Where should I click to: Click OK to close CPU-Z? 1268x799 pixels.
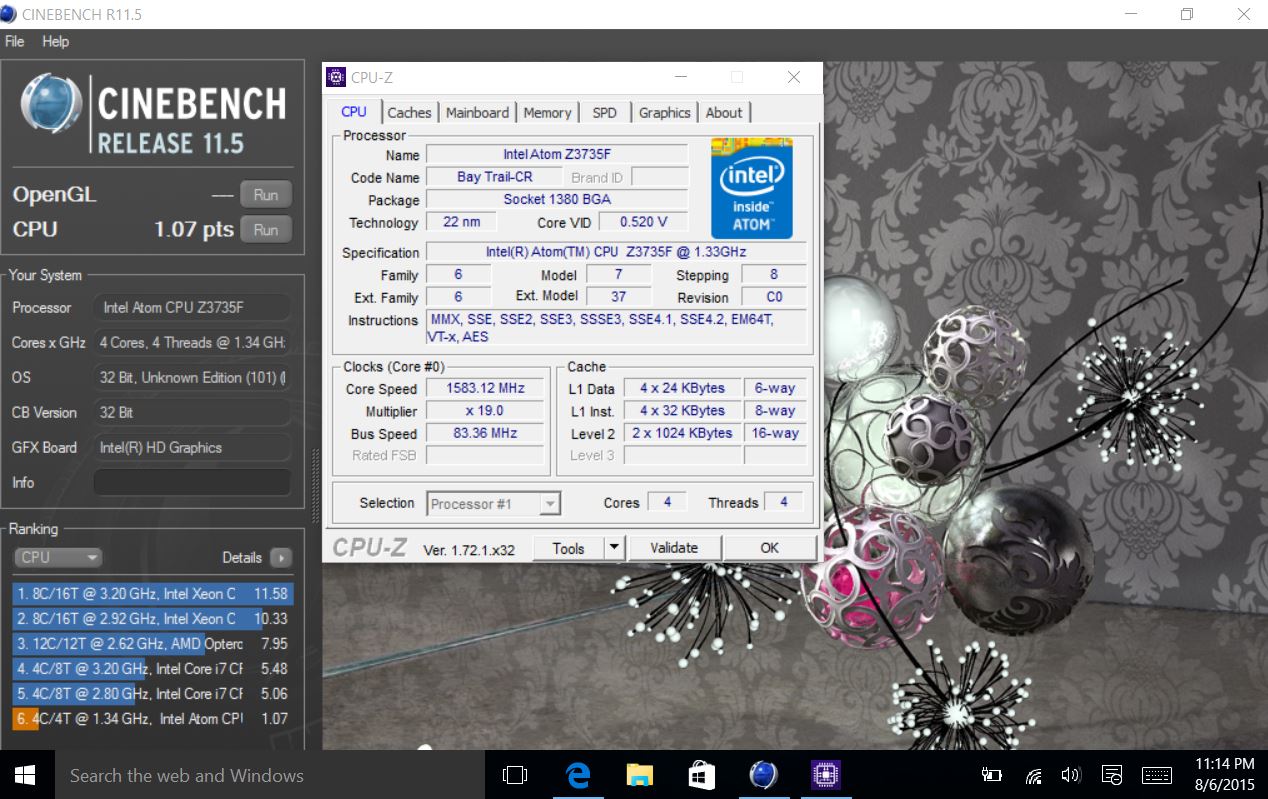[769, 548]
